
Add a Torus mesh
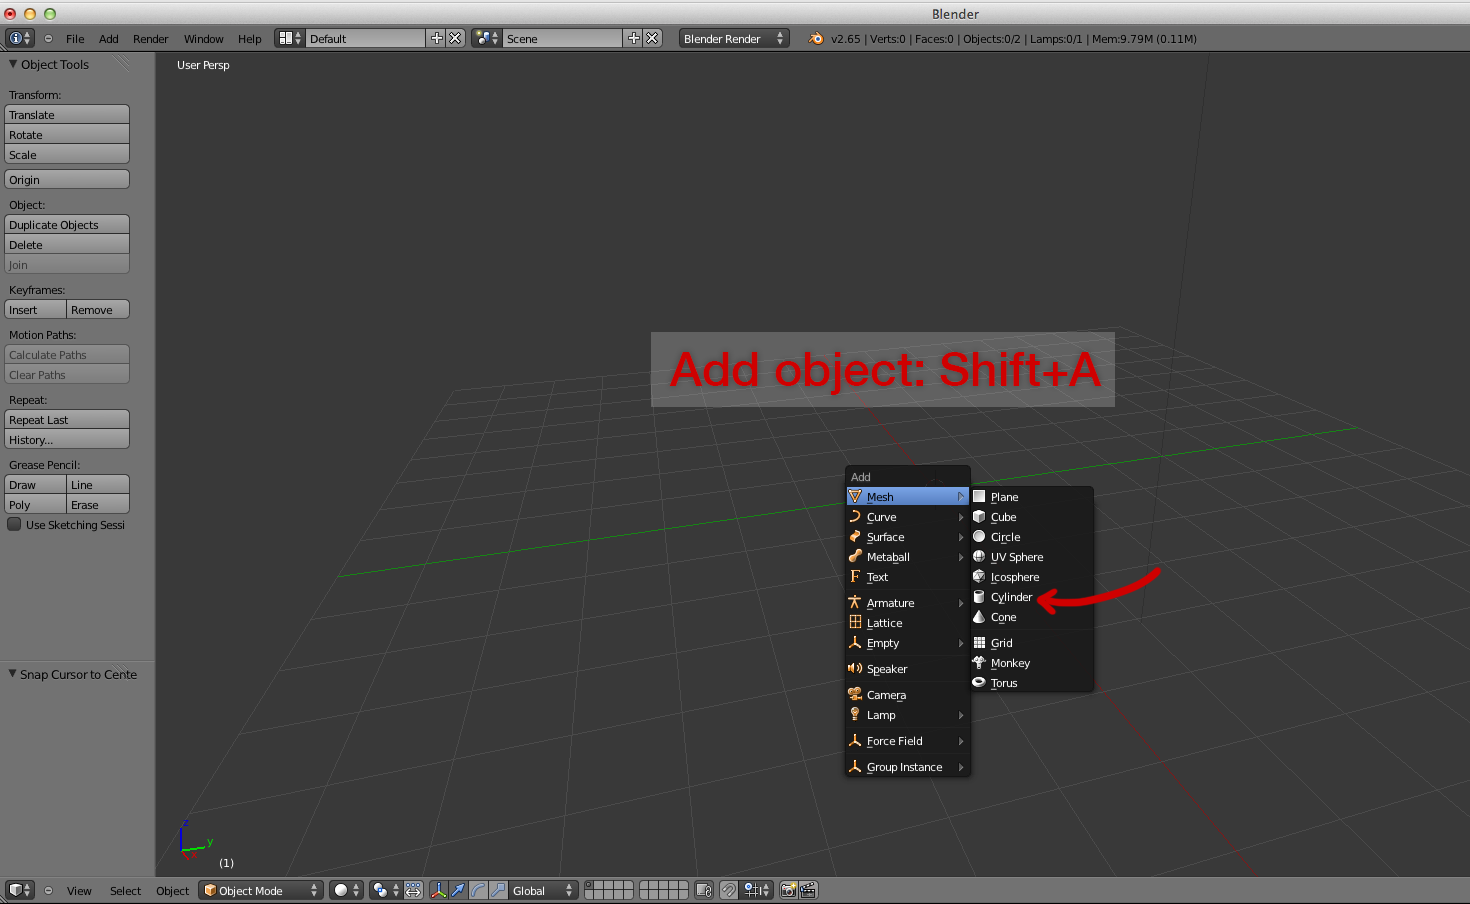(x=1032, y=683)
